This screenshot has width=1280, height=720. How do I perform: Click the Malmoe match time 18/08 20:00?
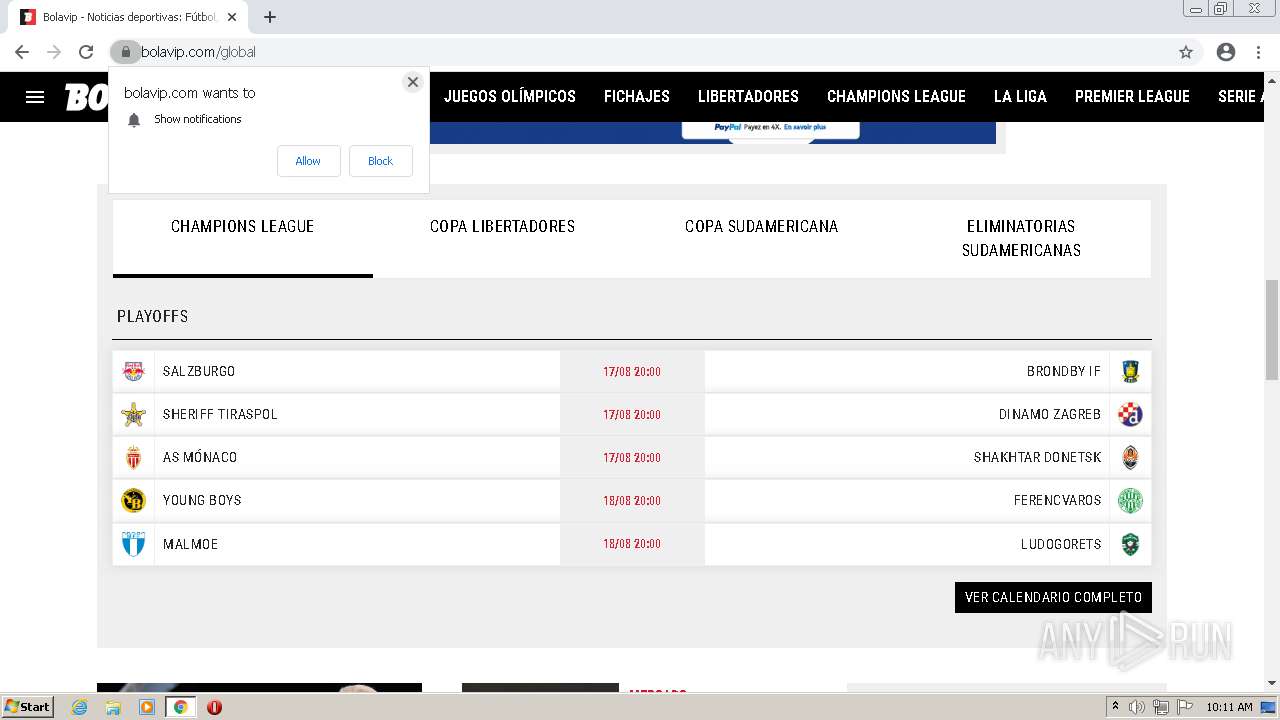tap(632, 544)
